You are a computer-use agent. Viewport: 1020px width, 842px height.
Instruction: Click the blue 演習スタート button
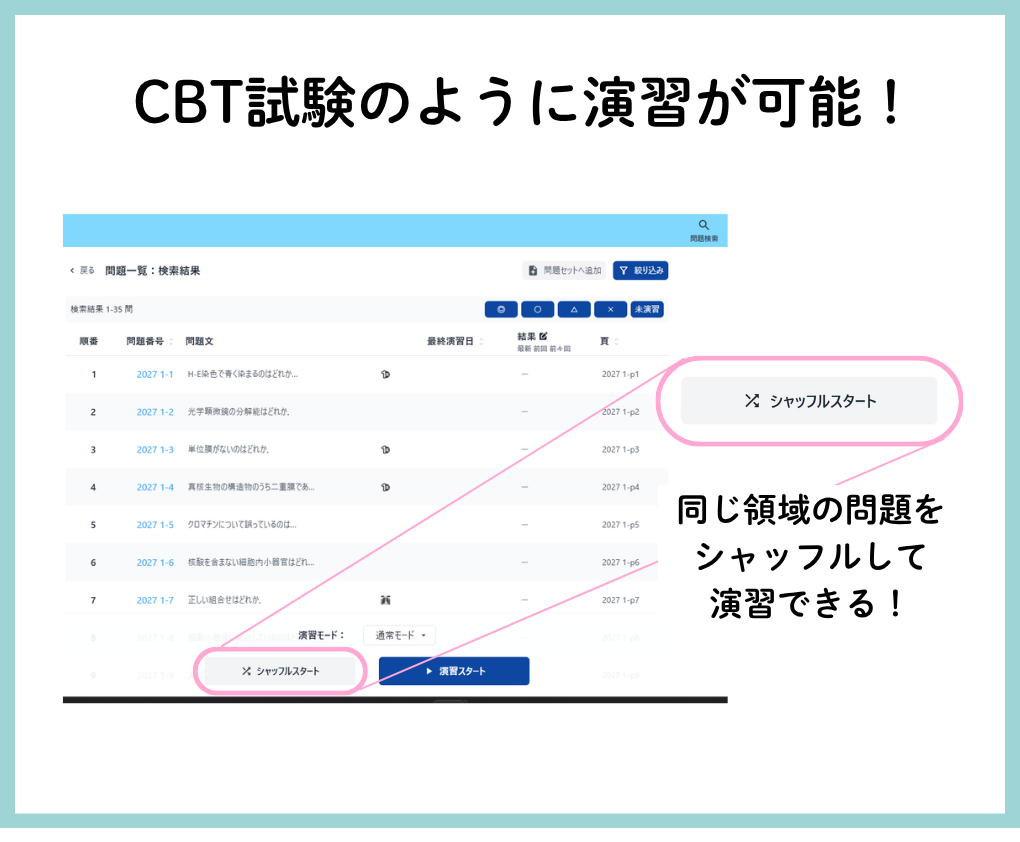click(454, 671)
